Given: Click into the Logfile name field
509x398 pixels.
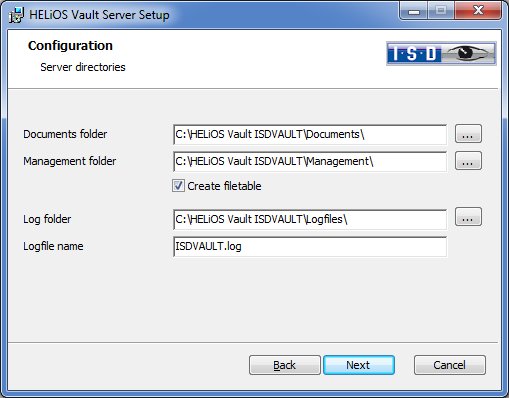Looking at the screenshot, I should [x=310, y=246].
